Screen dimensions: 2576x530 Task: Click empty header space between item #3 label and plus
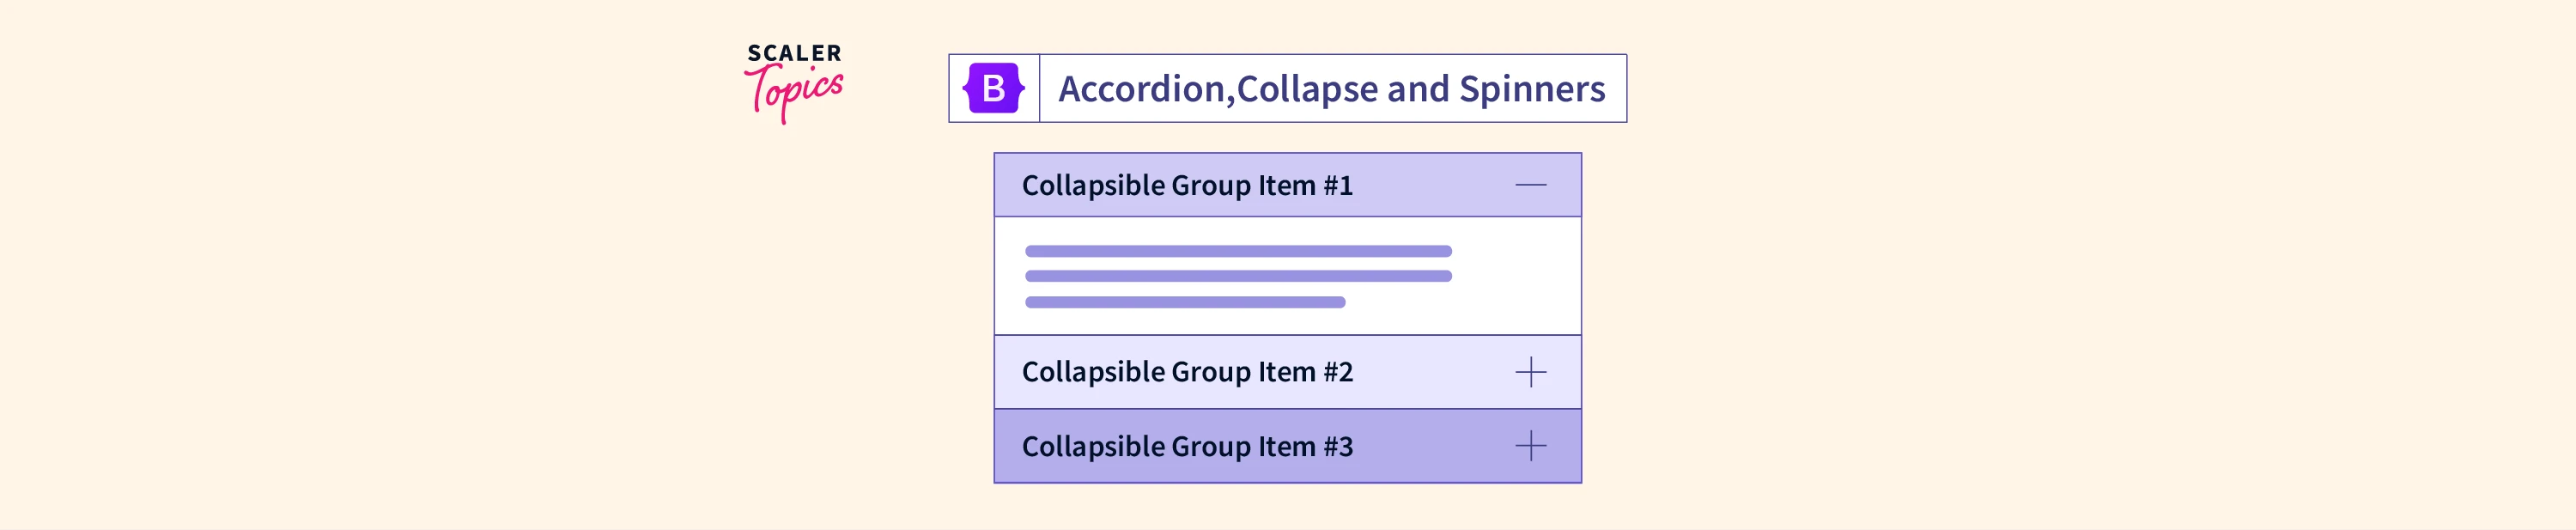click(1433, 446)
